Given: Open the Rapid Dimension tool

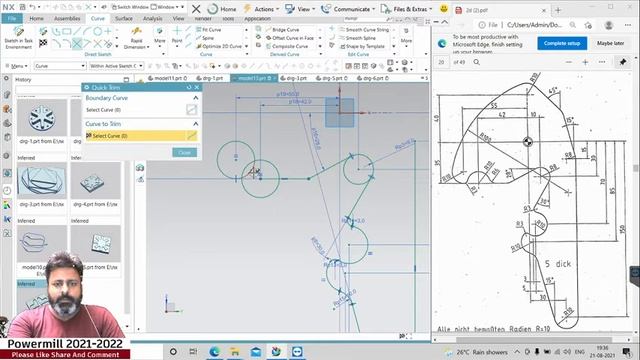Looking at the screenshot, I should point(136,38).
